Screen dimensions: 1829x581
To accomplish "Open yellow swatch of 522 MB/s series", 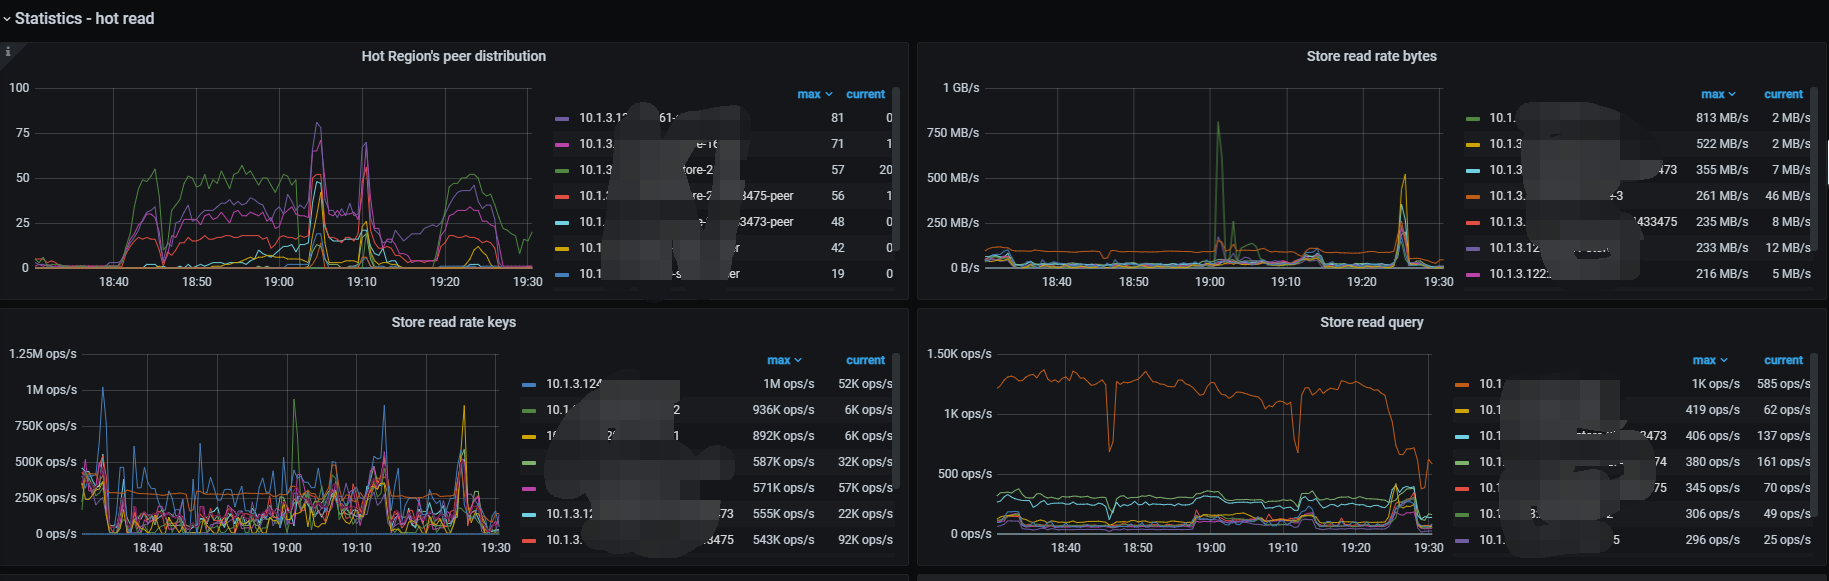I will pyautogui.click(x=1472, y=144).
